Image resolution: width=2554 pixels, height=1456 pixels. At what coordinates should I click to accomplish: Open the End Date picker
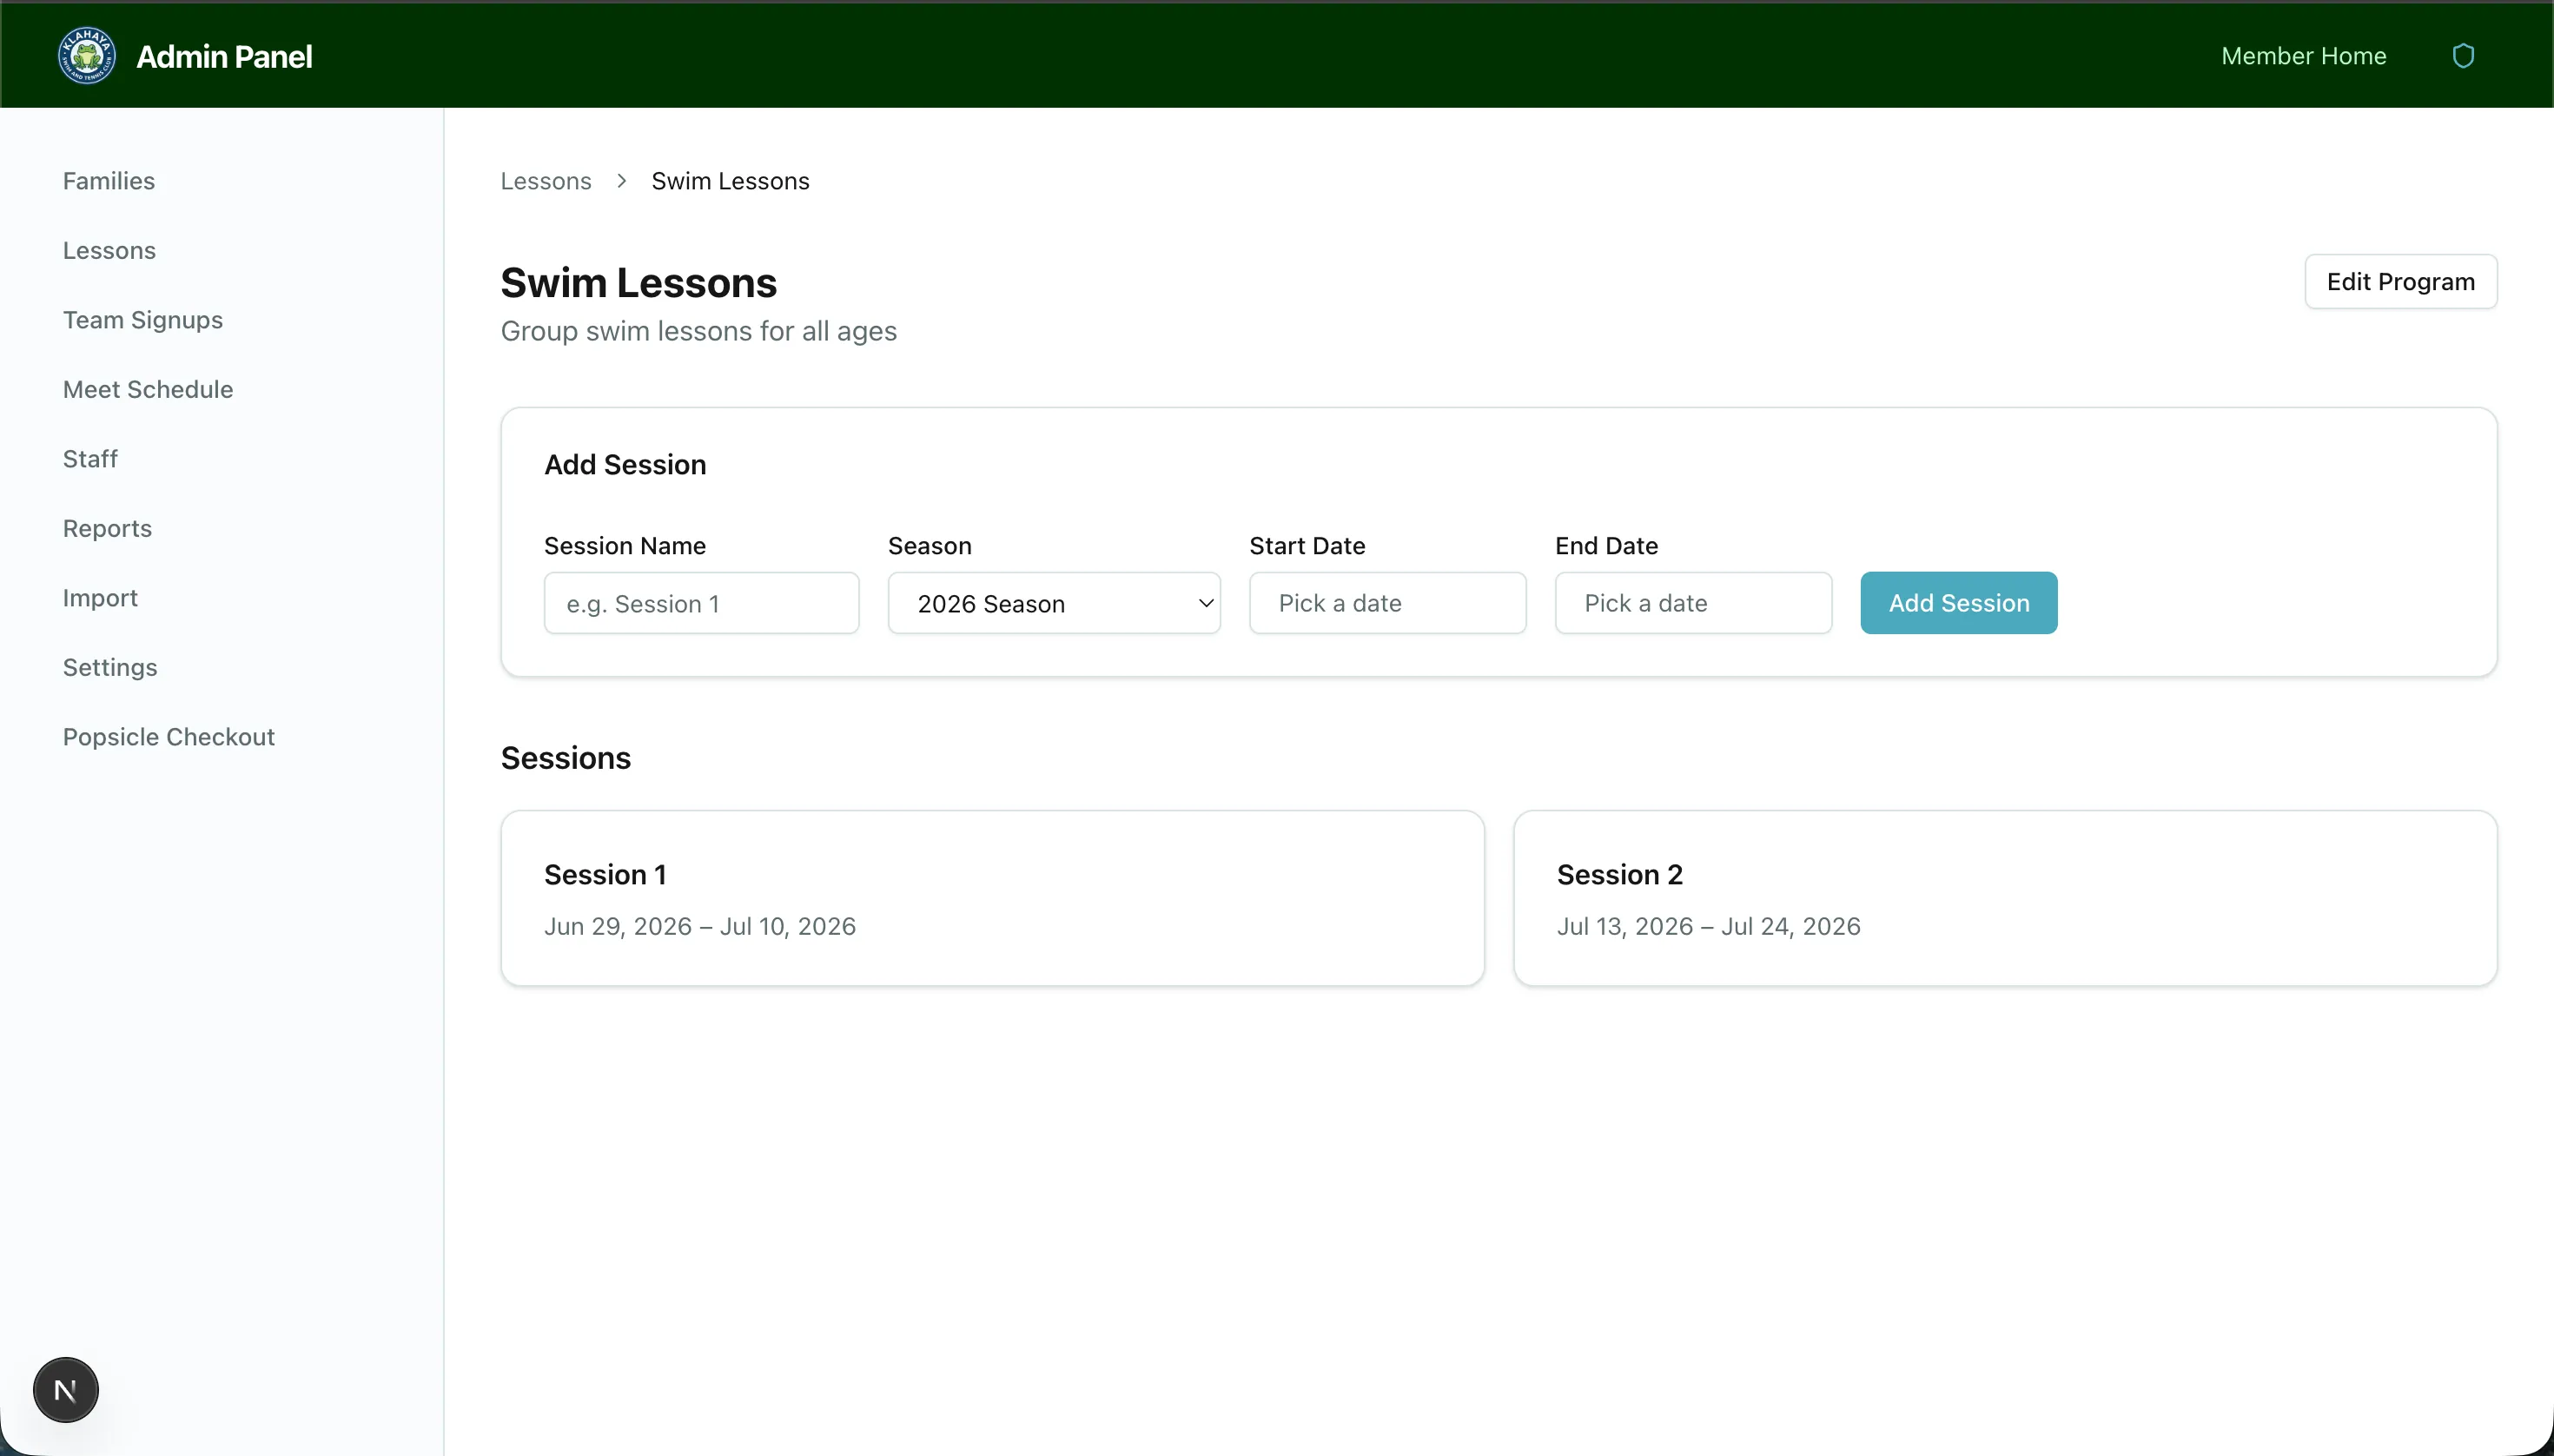pyautogui.click(x=1693, y=603)
